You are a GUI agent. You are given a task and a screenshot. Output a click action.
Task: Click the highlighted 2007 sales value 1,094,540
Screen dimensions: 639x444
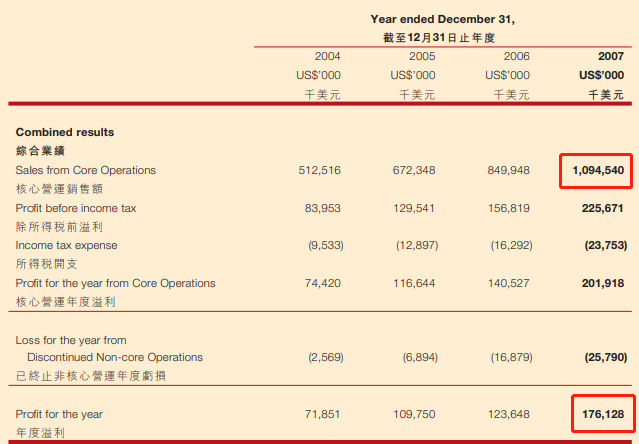click(x=598, y=171)
